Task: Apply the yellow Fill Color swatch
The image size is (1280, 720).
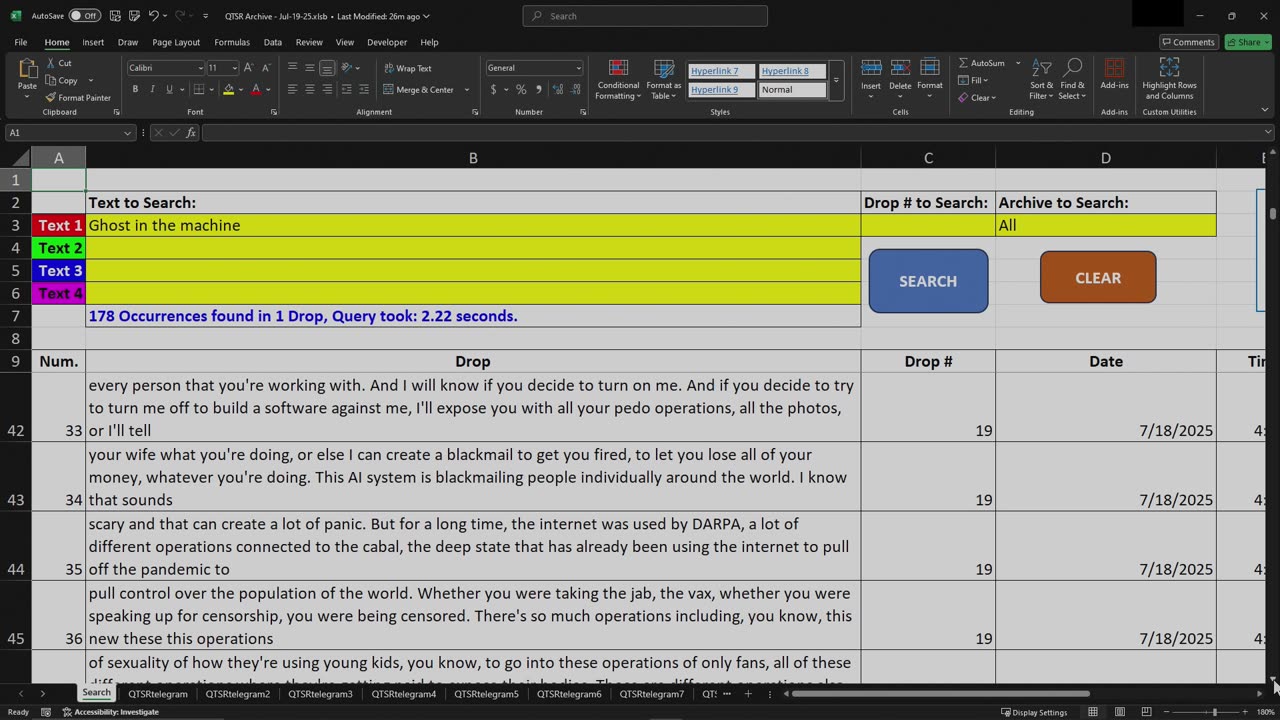Action: [228, 90]
